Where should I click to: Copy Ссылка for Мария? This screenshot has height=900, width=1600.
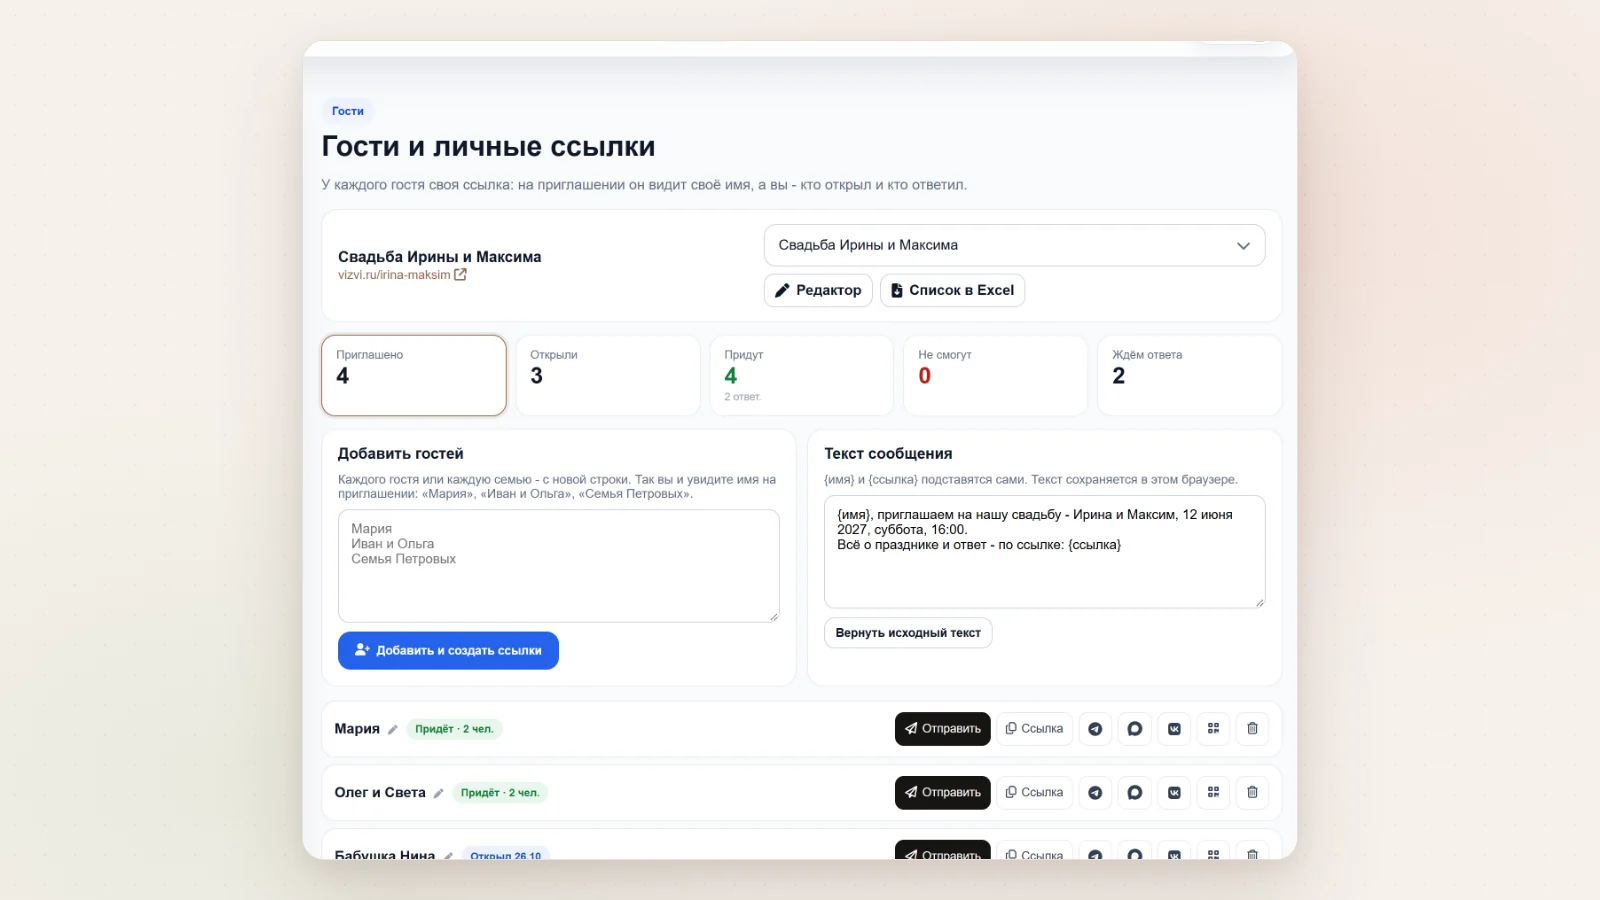click(1035, 729)
